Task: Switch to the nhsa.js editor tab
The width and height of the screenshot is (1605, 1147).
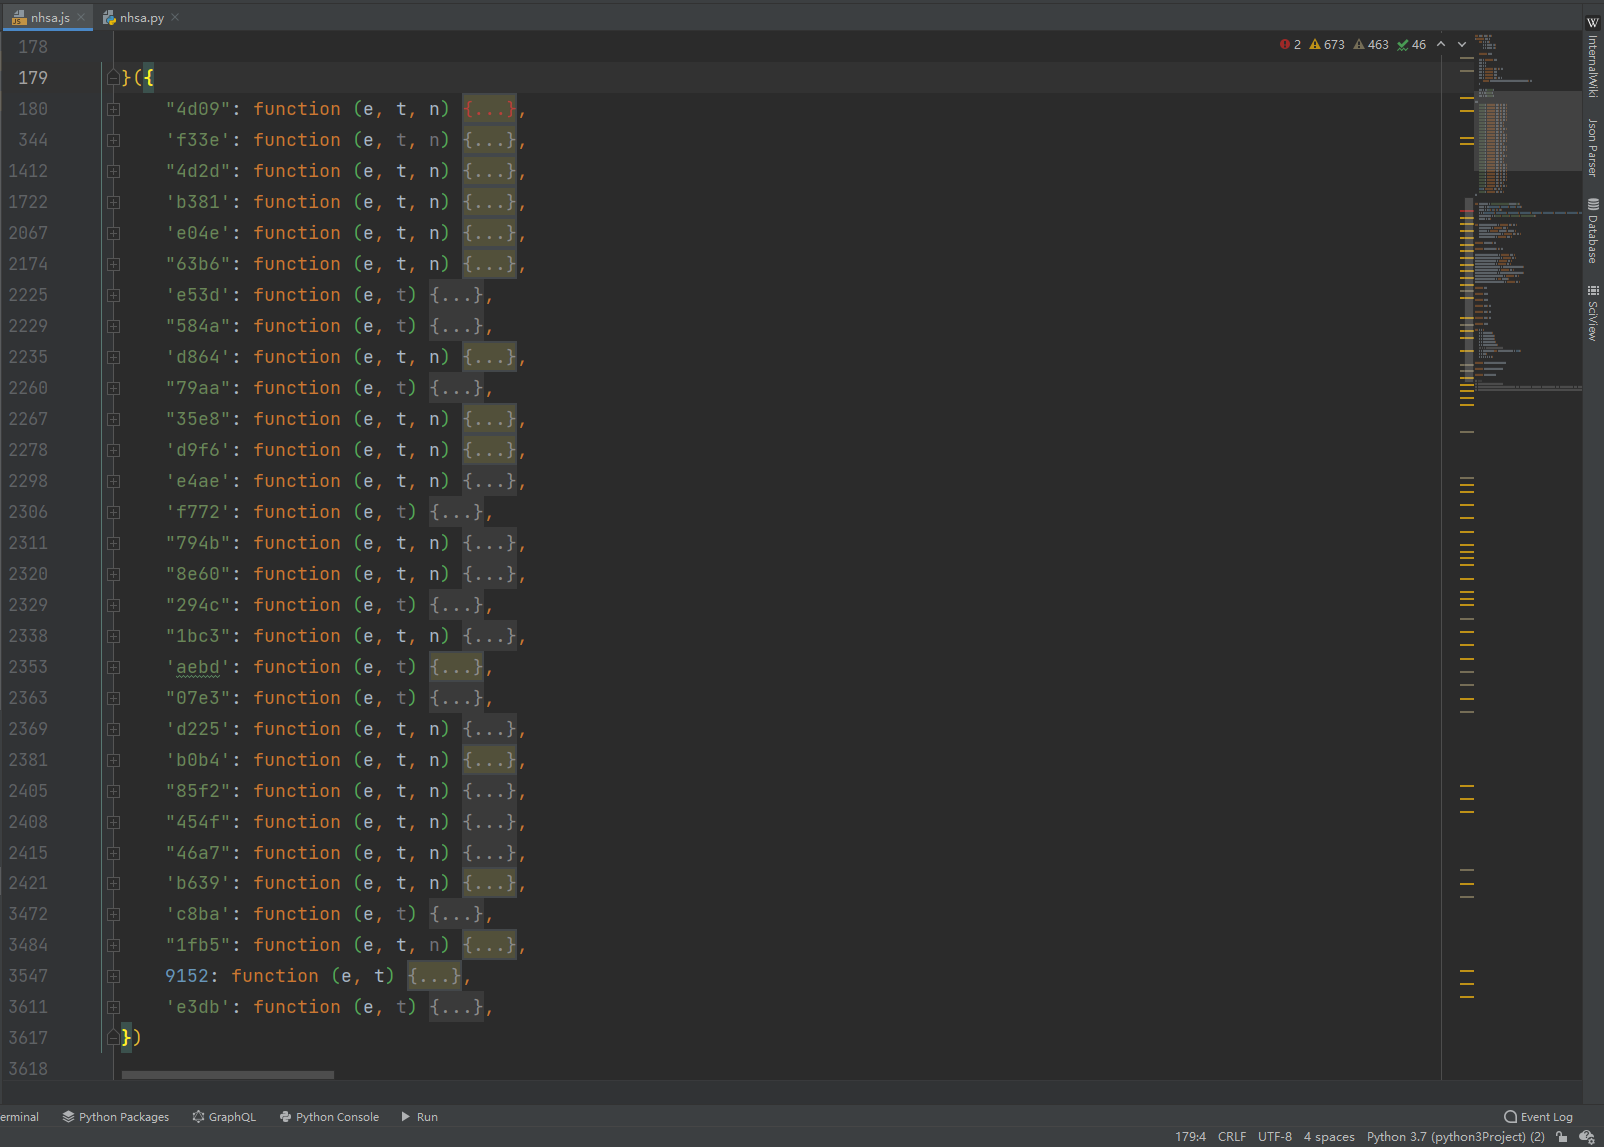Action: [49, 18]
